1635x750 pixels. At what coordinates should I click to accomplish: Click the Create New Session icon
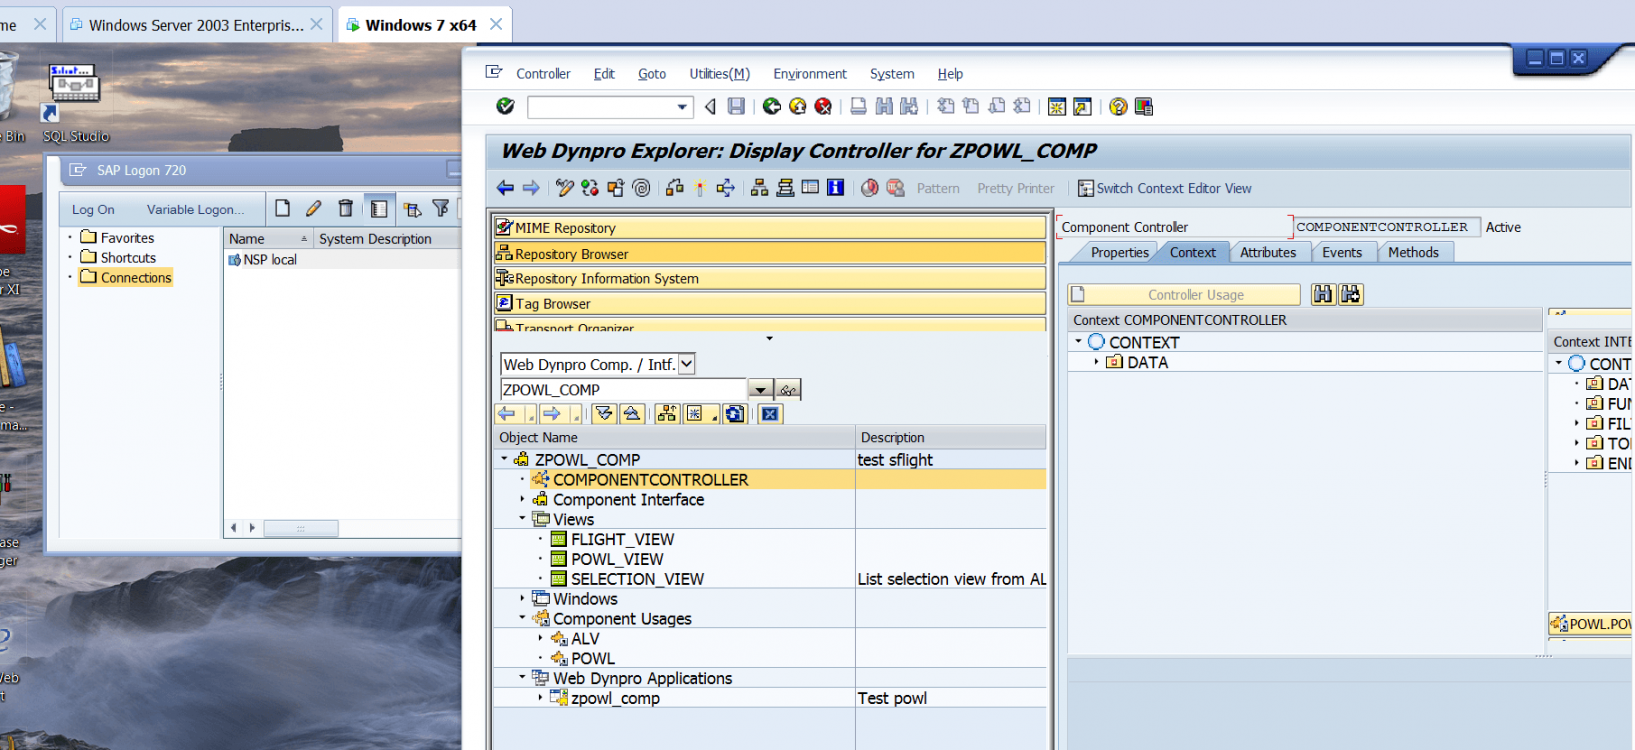point(1056,106)
